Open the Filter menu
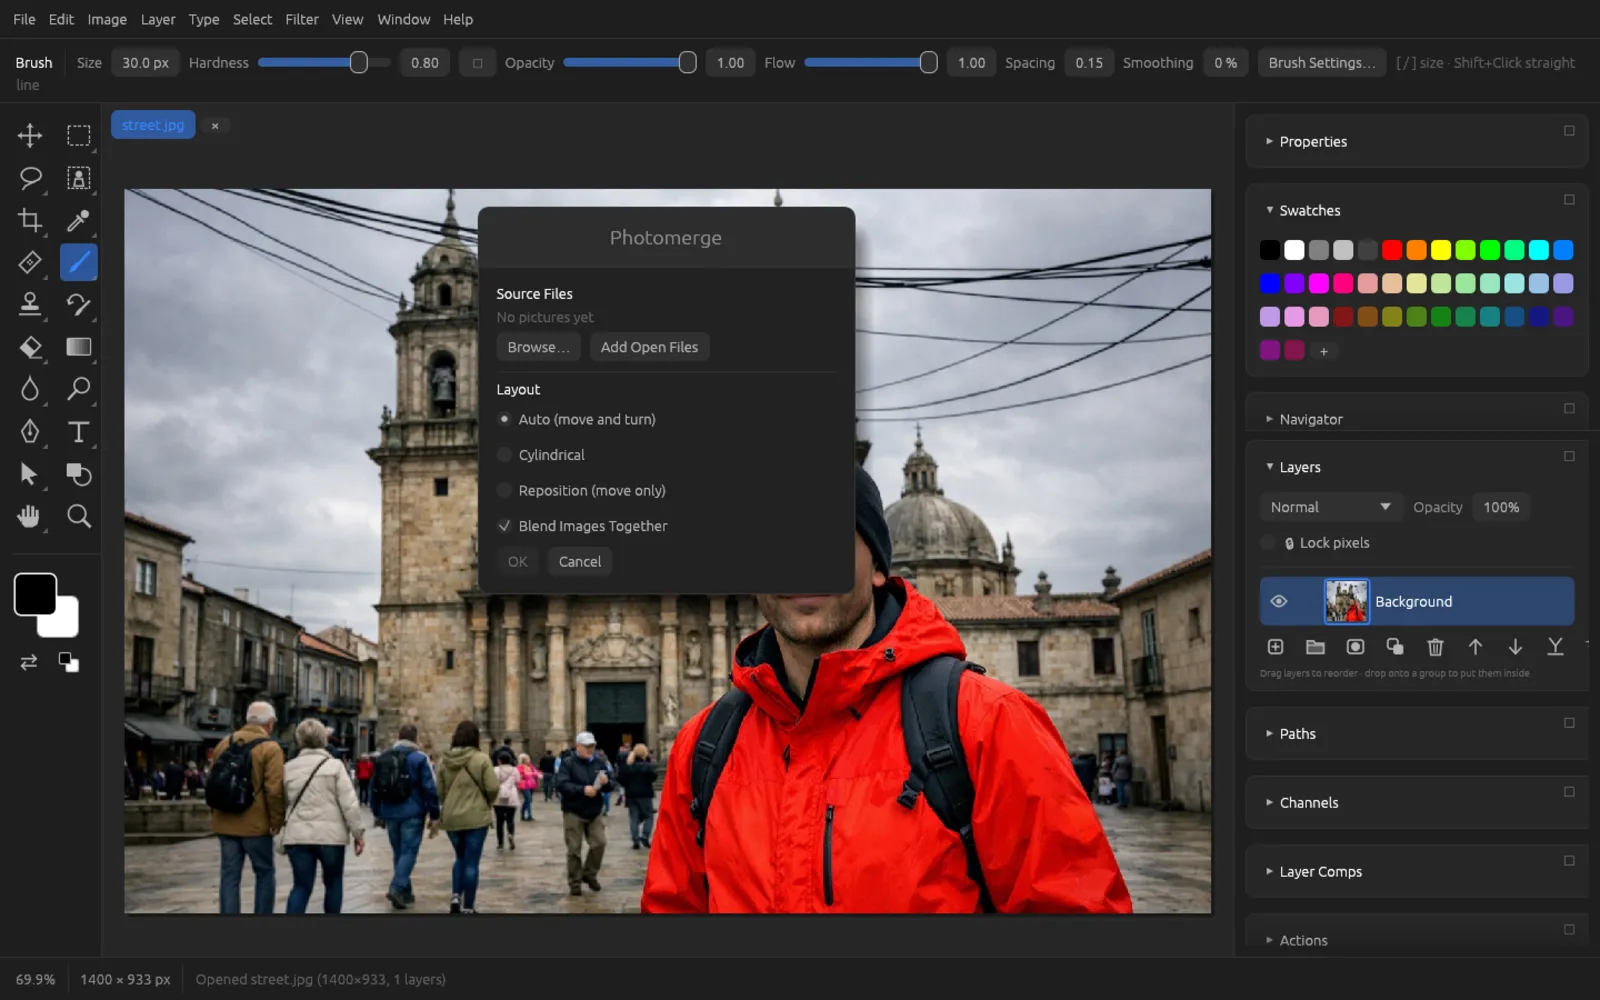 coord(301,19)
